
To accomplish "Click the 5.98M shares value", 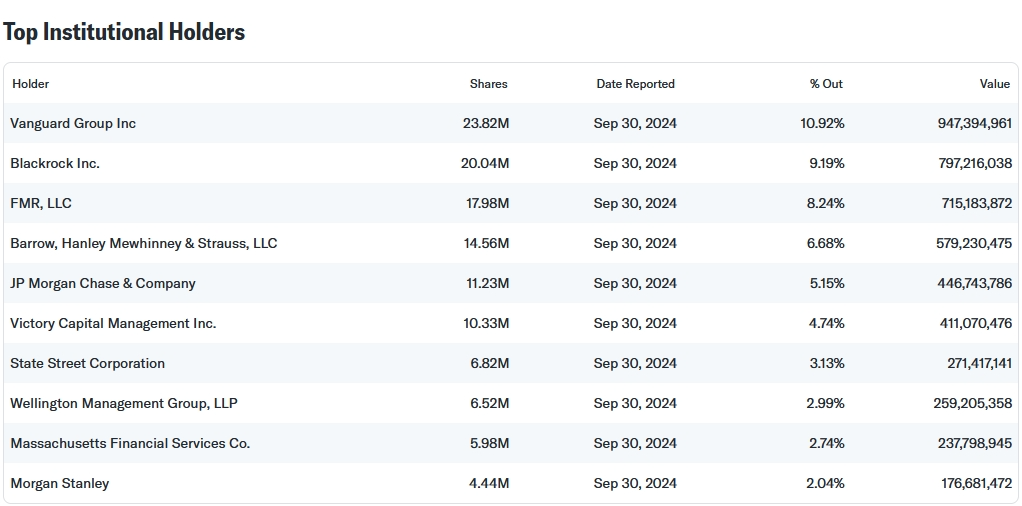I will pyautogui.click(x=489, y=443).
